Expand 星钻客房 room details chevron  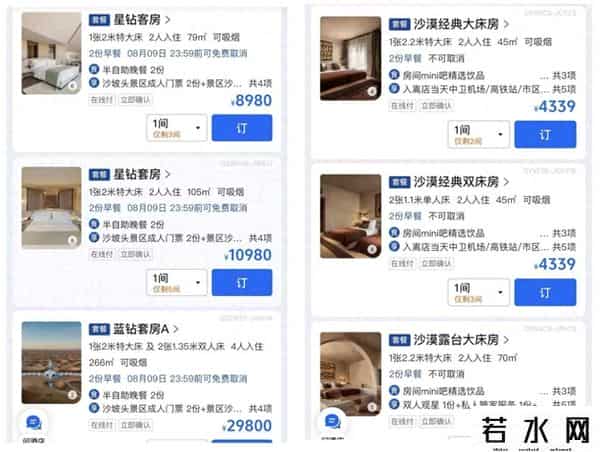[x=168, y=20]
